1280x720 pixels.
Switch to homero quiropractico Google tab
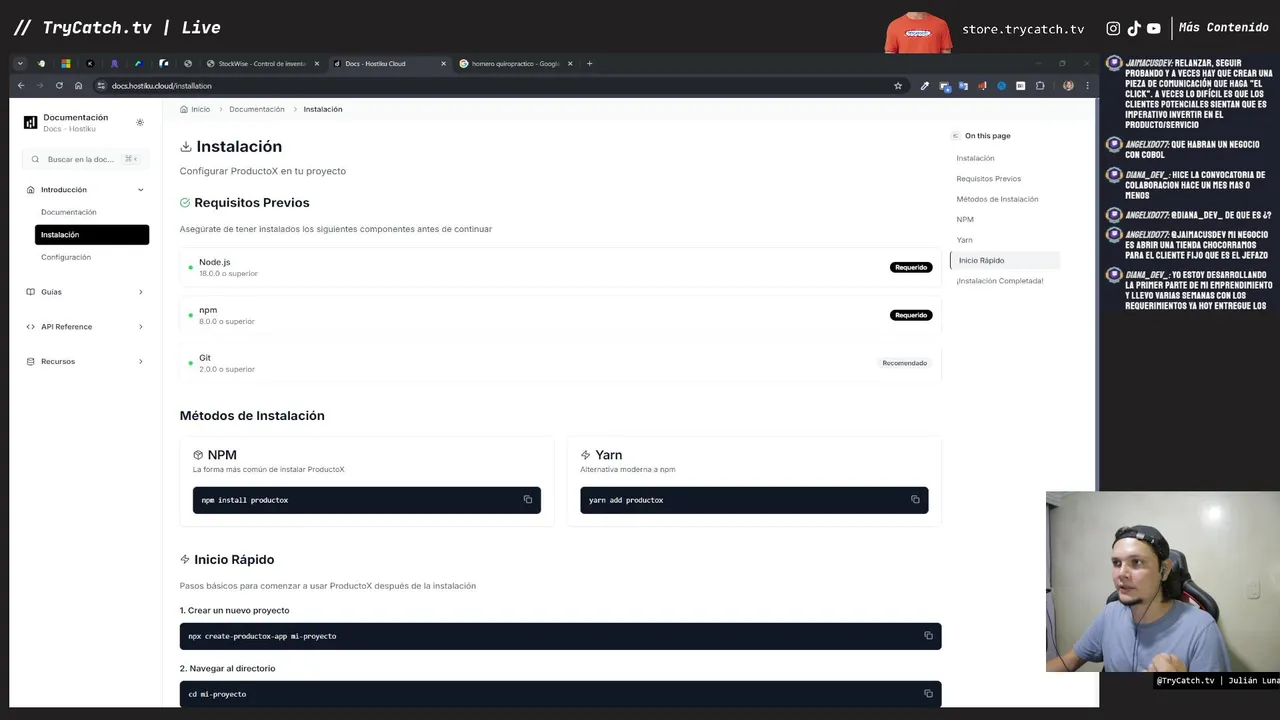click(515, 64)
